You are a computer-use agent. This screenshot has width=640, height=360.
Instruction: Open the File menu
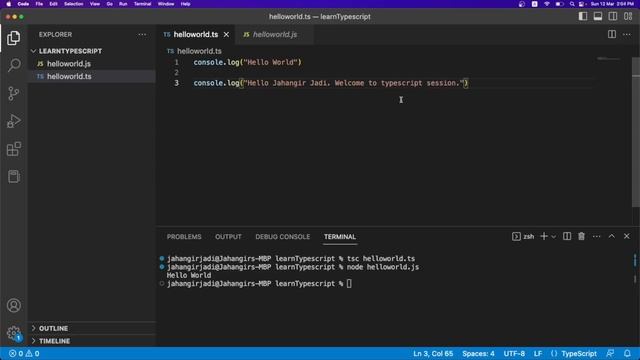pos(39,4)
